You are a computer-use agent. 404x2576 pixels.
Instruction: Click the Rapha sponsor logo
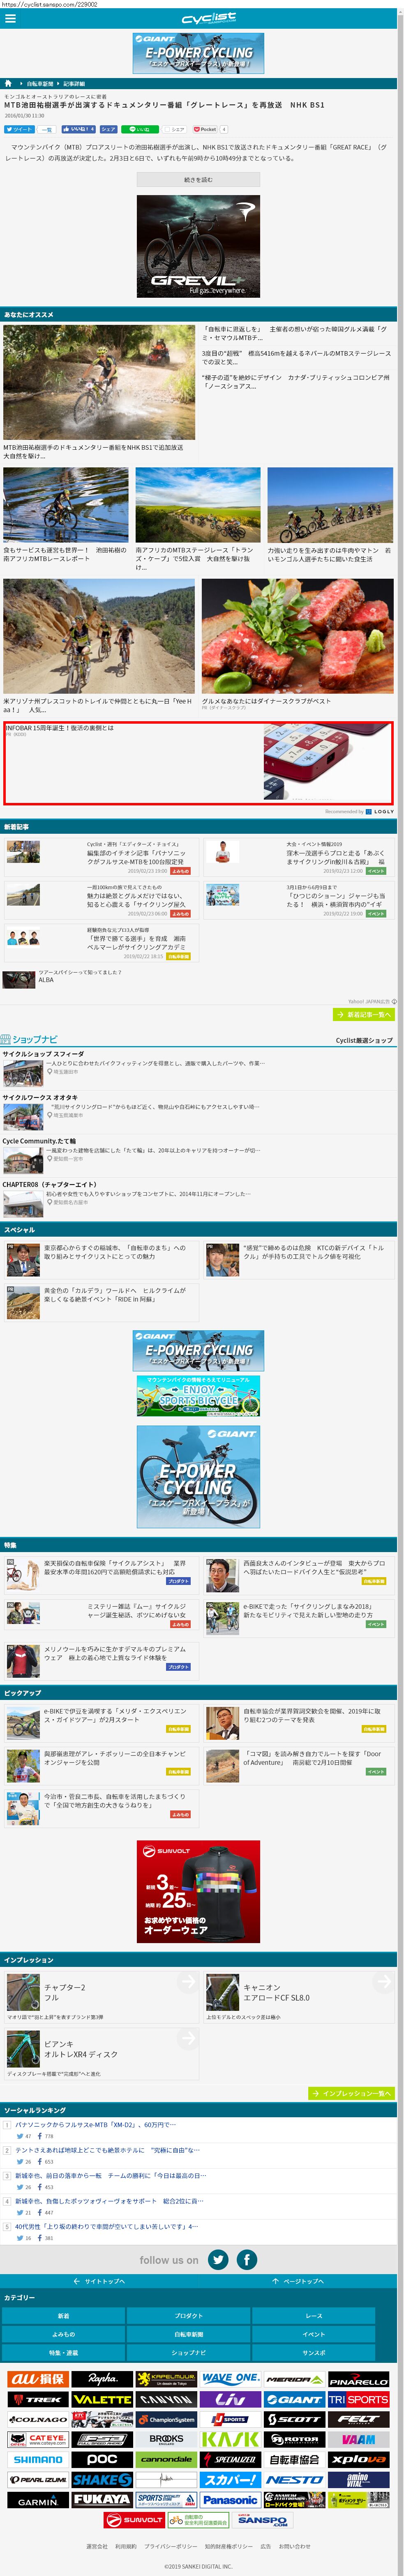(102, 2379)
